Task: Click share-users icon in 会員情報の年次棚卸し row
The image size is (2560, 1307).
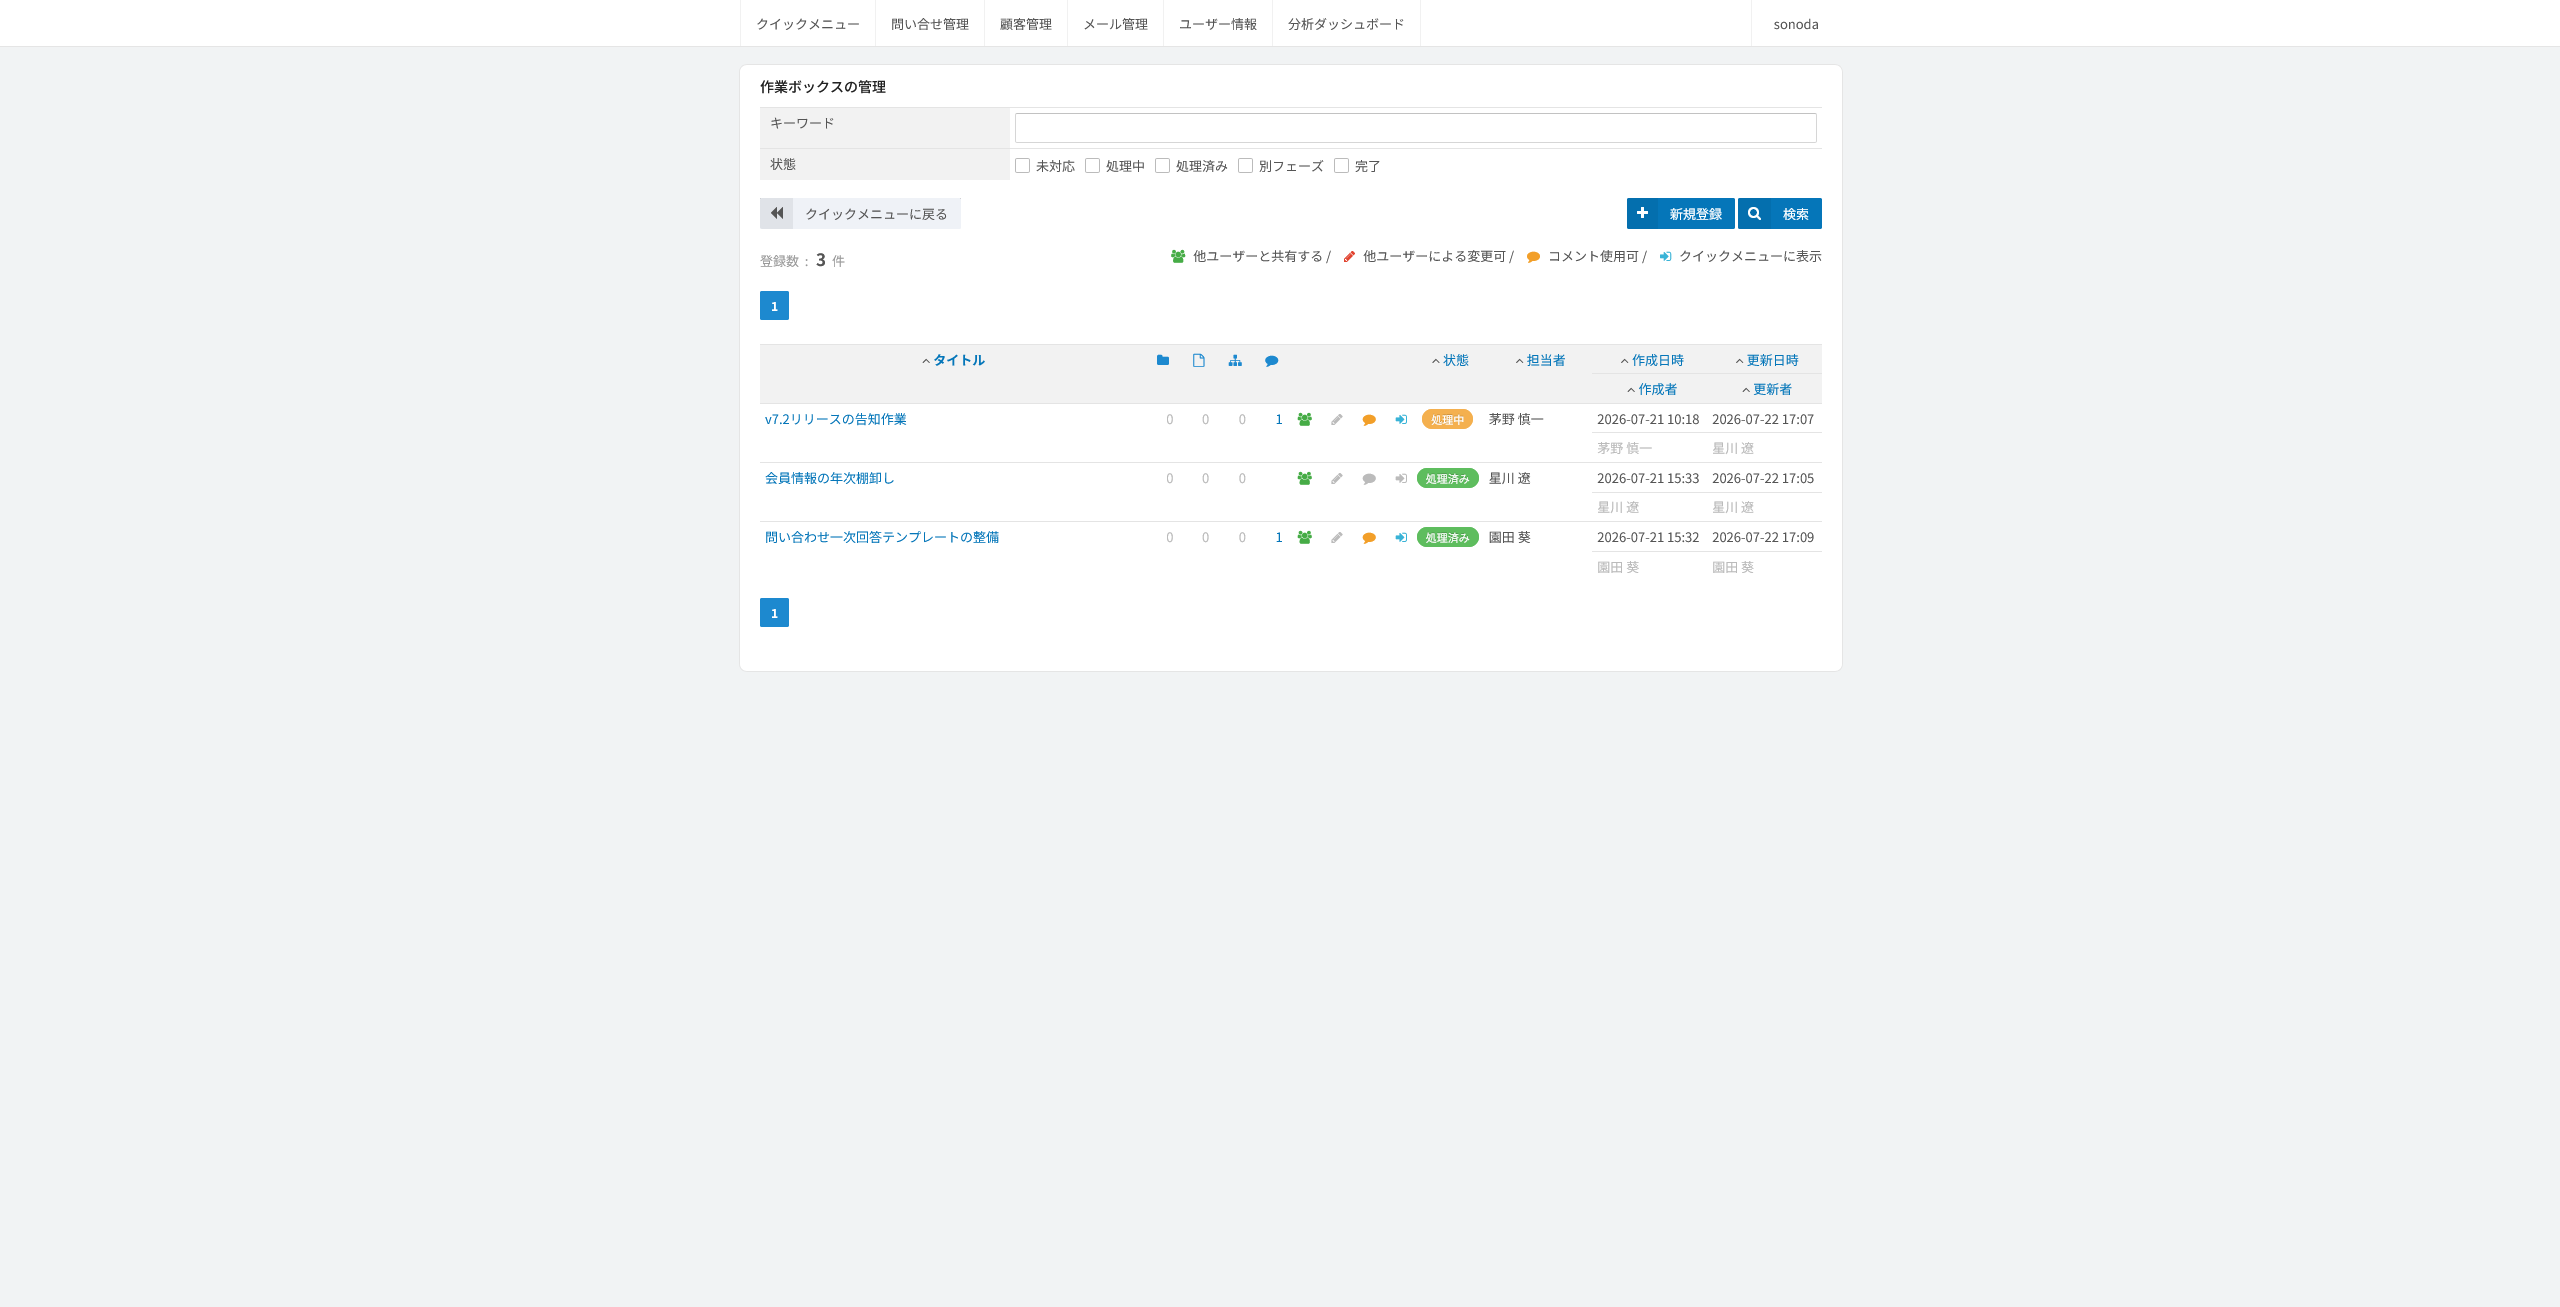Action: [1305, 479]
